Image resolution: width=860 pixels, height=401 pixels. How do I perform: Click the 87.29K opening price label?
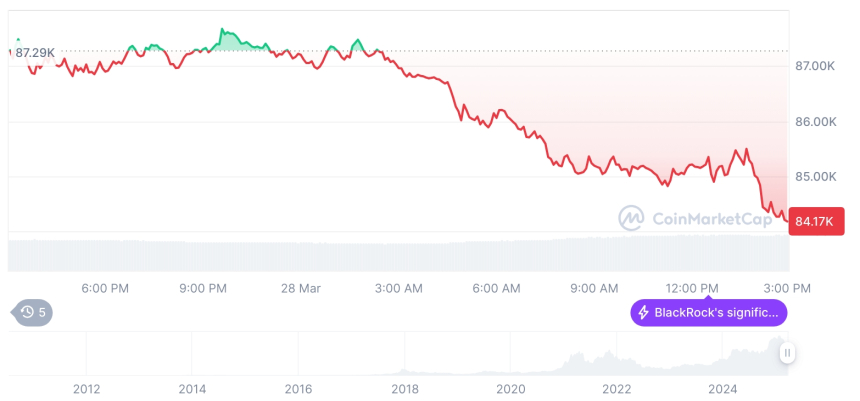[34, 51]
